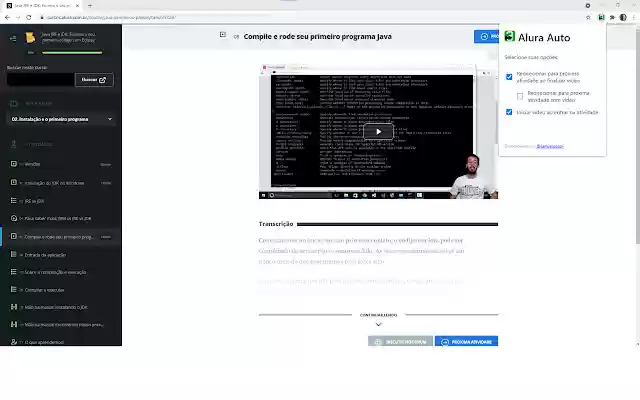The width and height of the screenshot is (640, 400).
Task: Click the Transcrição heading
Action: point(276,224)
